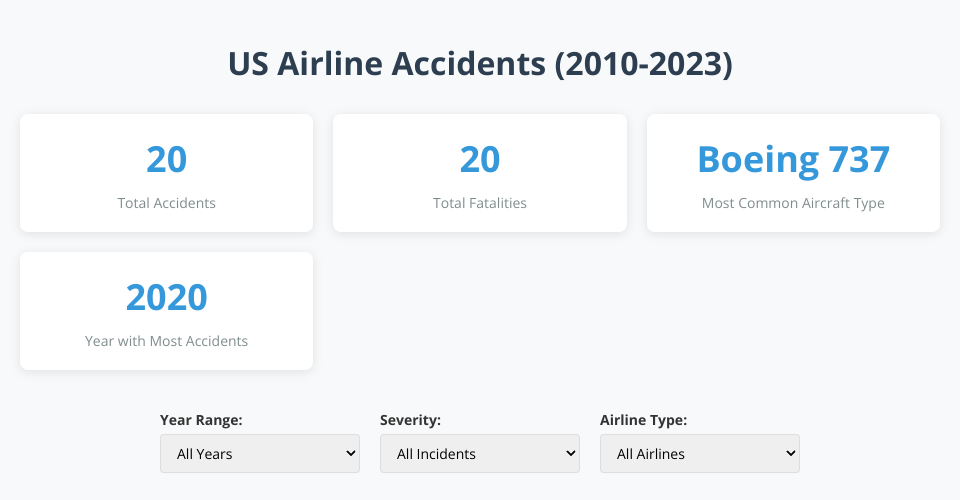Open the Airline Type dropdown
This screenshot has height=500, width=960.
pyautogui.click(x=699, y=453)
